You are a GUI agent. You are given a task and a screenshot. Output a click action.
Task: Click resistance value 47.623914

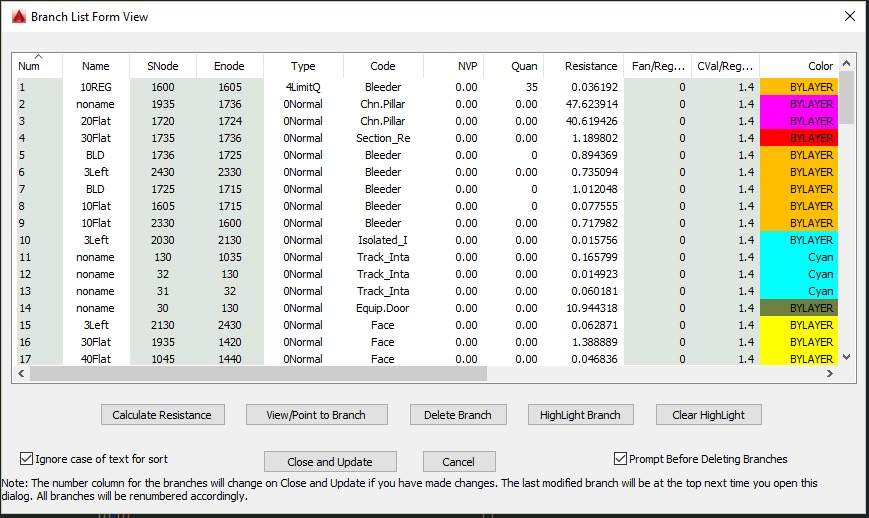(591, 104)
